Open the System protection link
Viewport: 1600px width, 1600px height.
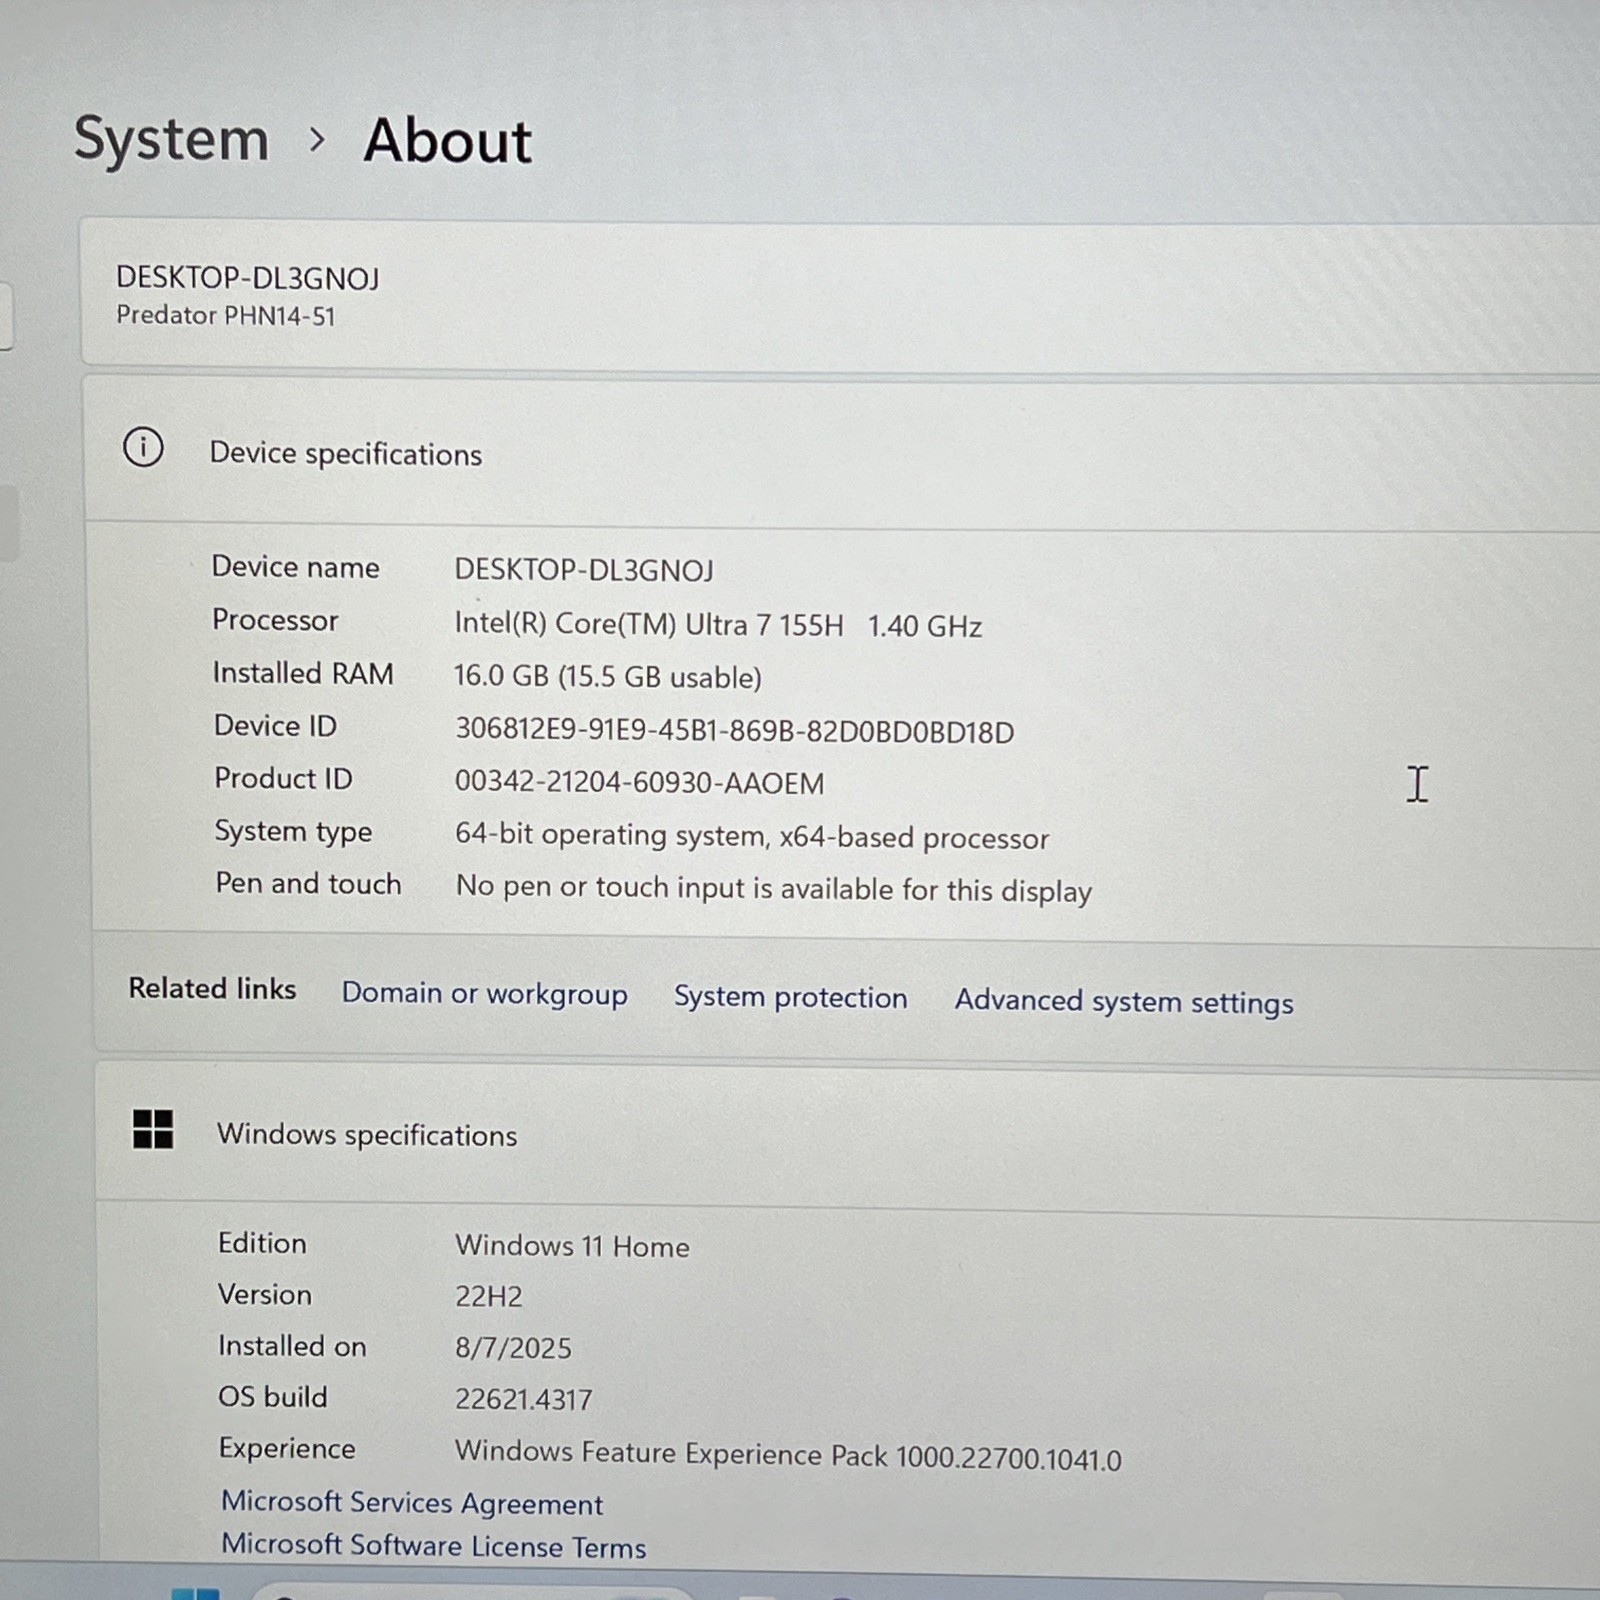pyautogui.click(x=790, y=997)
